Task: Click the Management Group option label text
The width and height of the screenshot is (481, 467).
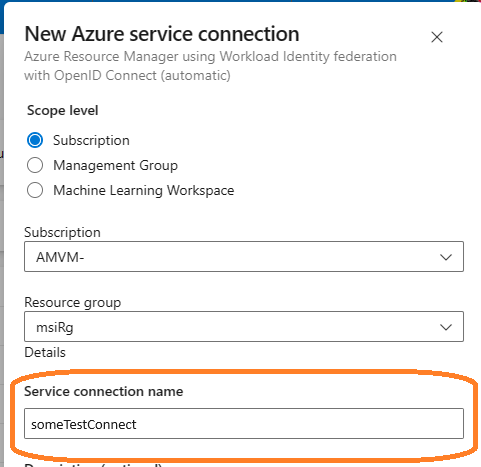Action: (x=116, y=166)
